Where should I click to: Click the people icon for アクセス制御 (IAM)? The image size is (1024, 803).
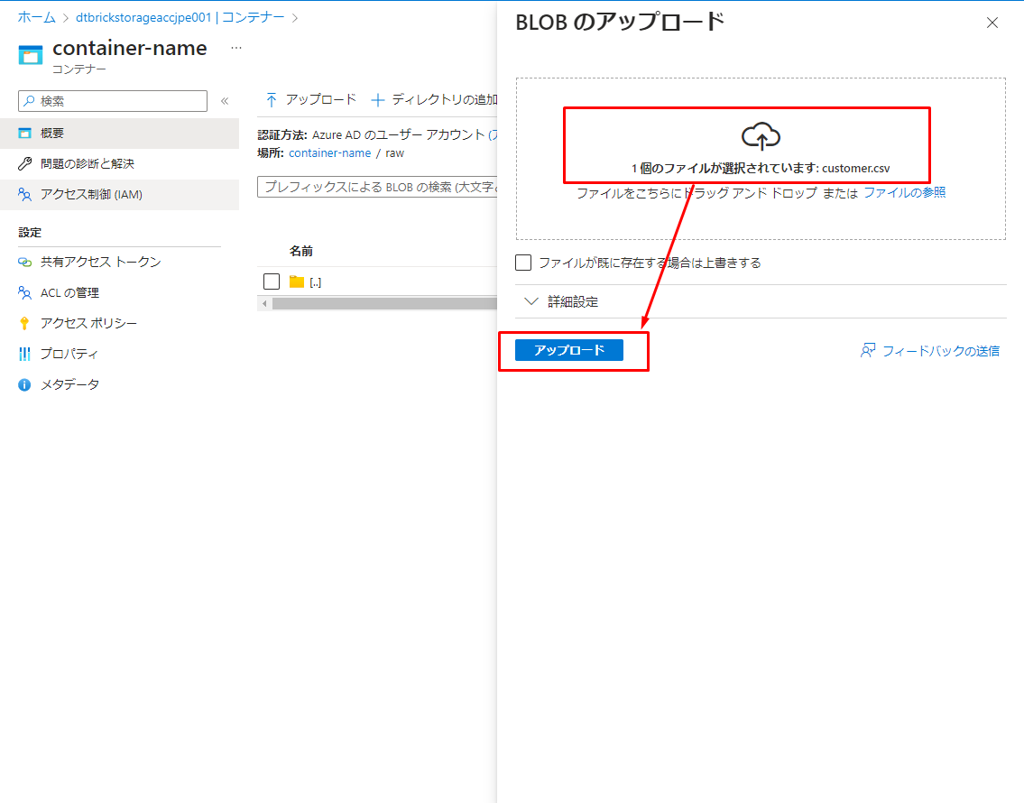click(x=25, y=195)
